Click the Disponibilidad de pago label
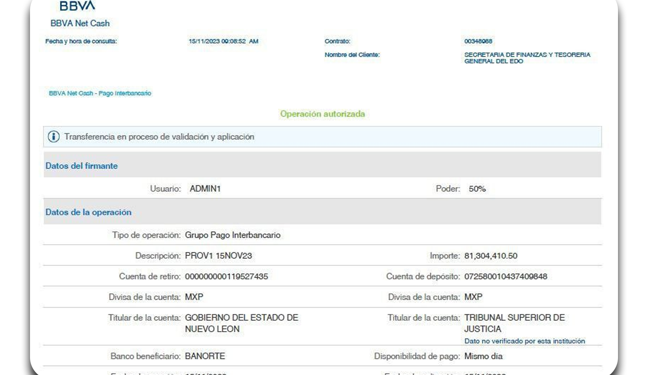Image resolution: width=652 pixels, height=375 pixels. point(417,356)
